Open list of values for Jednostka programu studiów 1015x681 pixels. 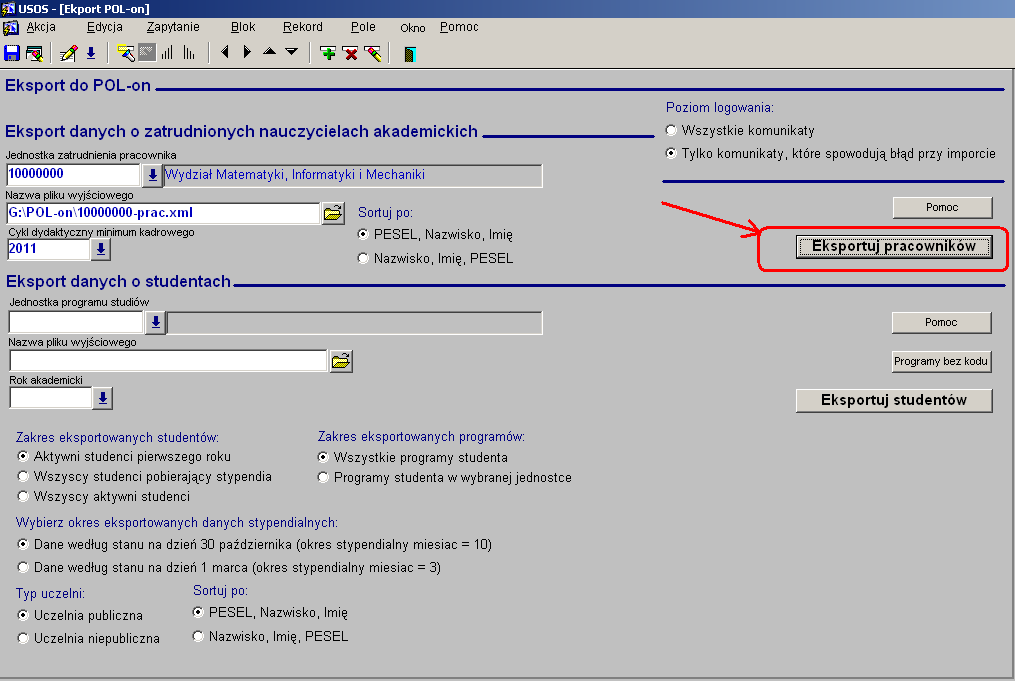155,322
